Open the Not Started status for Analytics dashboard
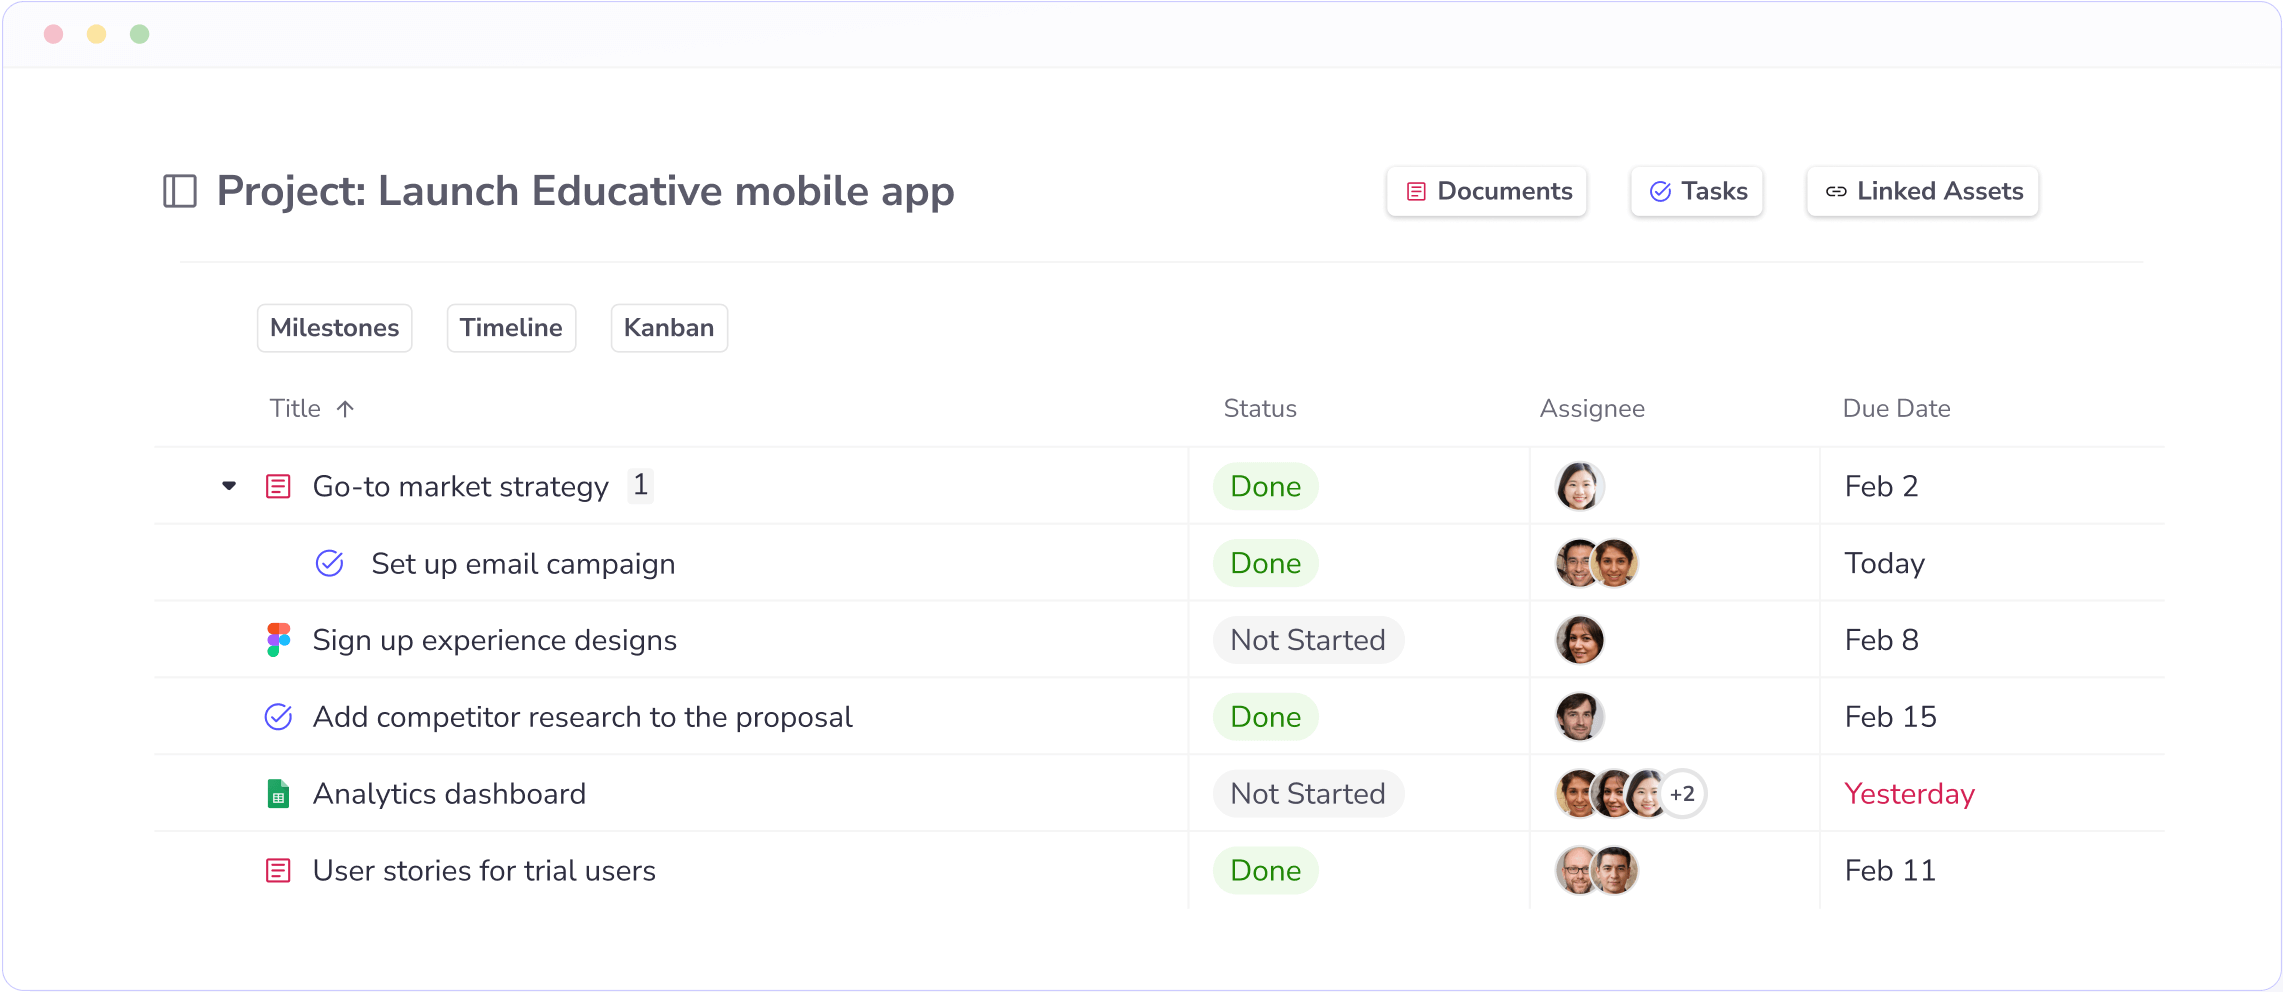 [x=1308, y=794]
